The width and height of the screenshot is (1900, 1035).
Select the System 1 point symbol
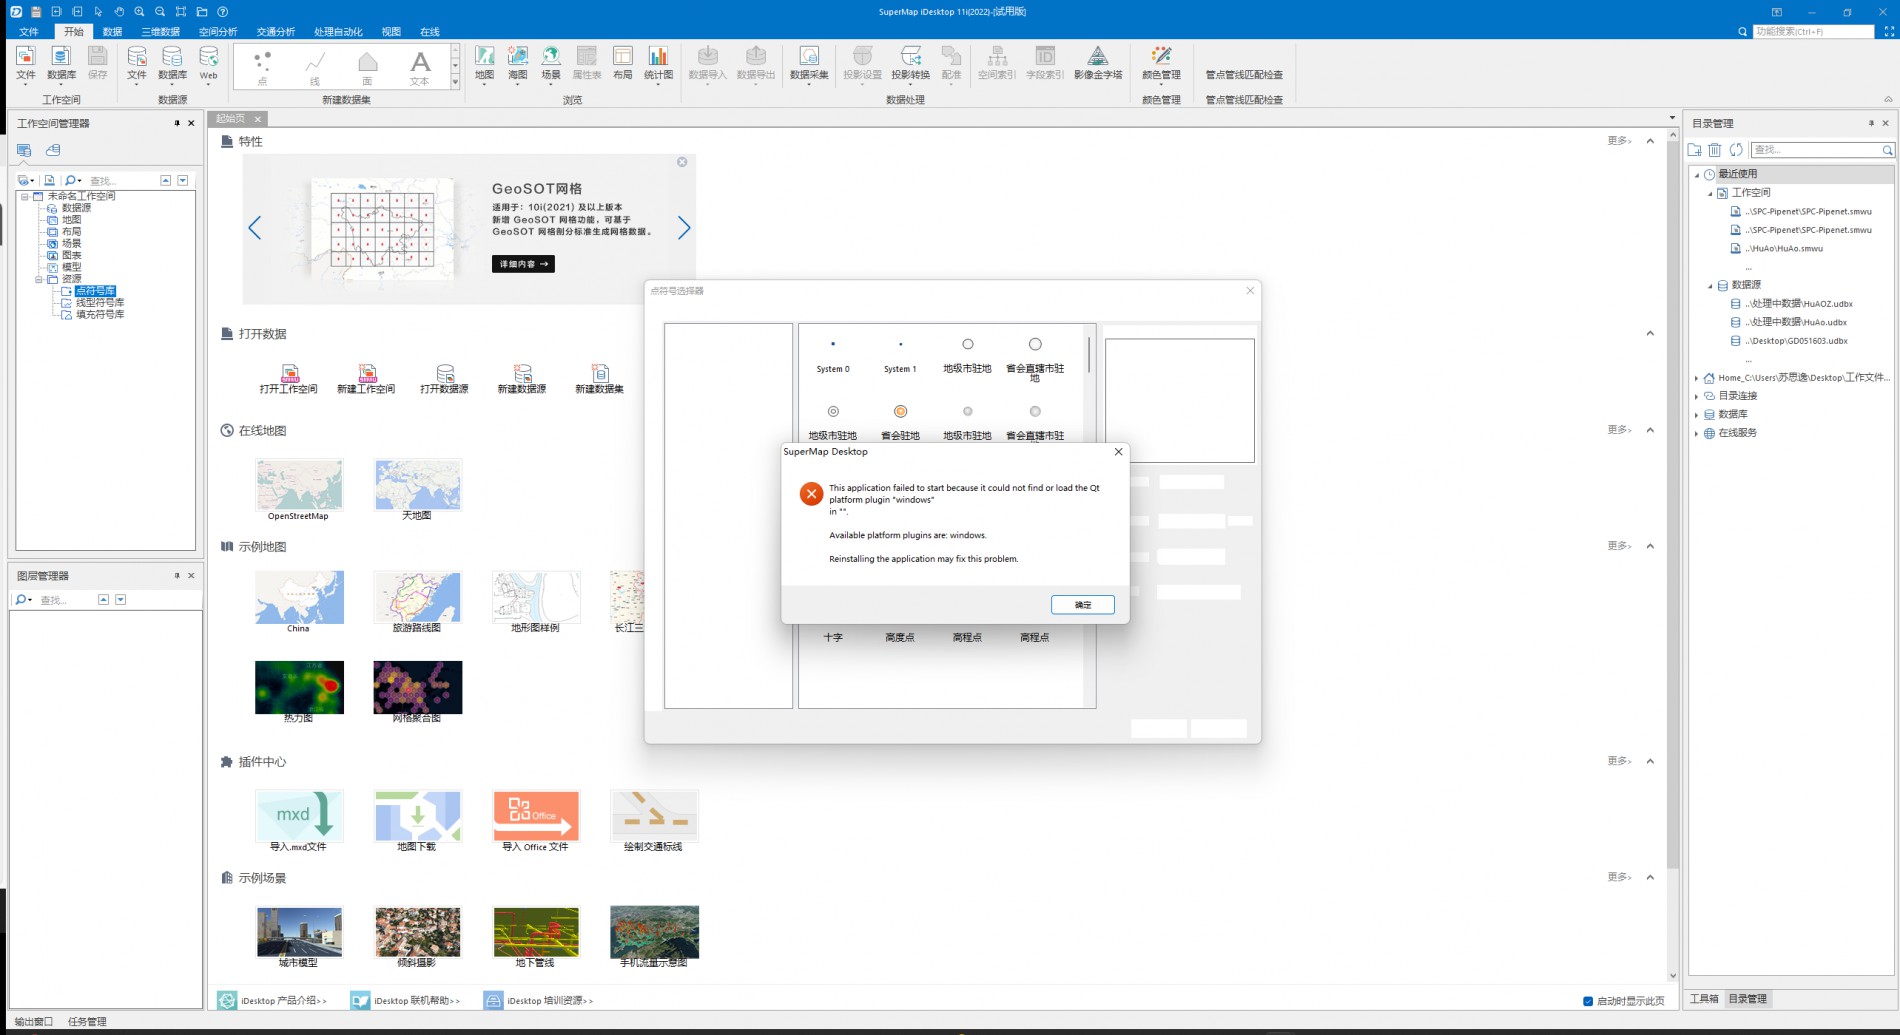(900, 354)
